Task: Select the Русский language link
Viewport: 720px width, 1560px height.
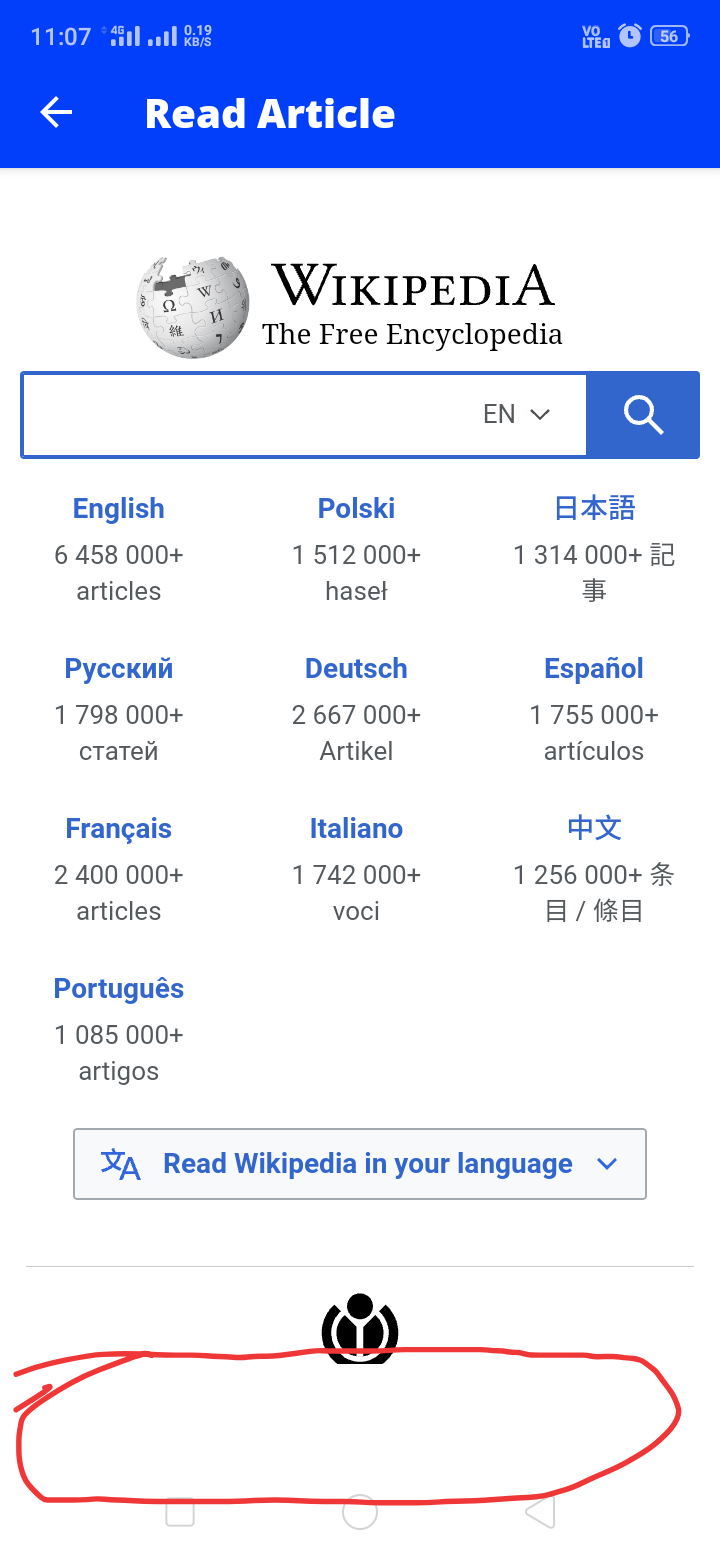Action: (118, 668)
